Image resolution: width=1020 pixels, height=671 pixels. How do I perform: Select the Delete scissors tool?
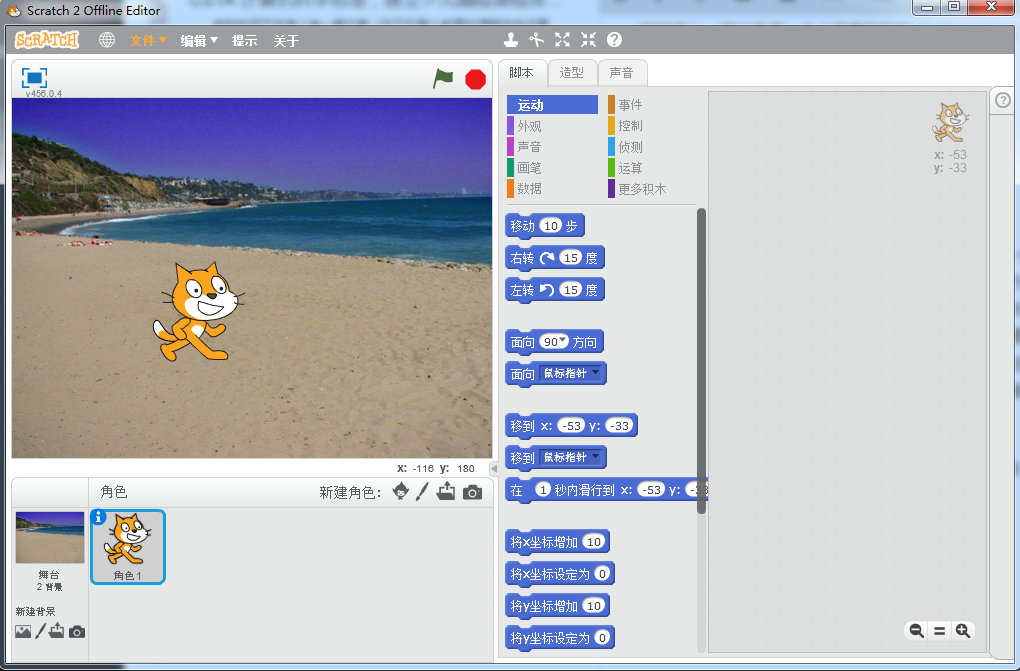click(536, 40)
